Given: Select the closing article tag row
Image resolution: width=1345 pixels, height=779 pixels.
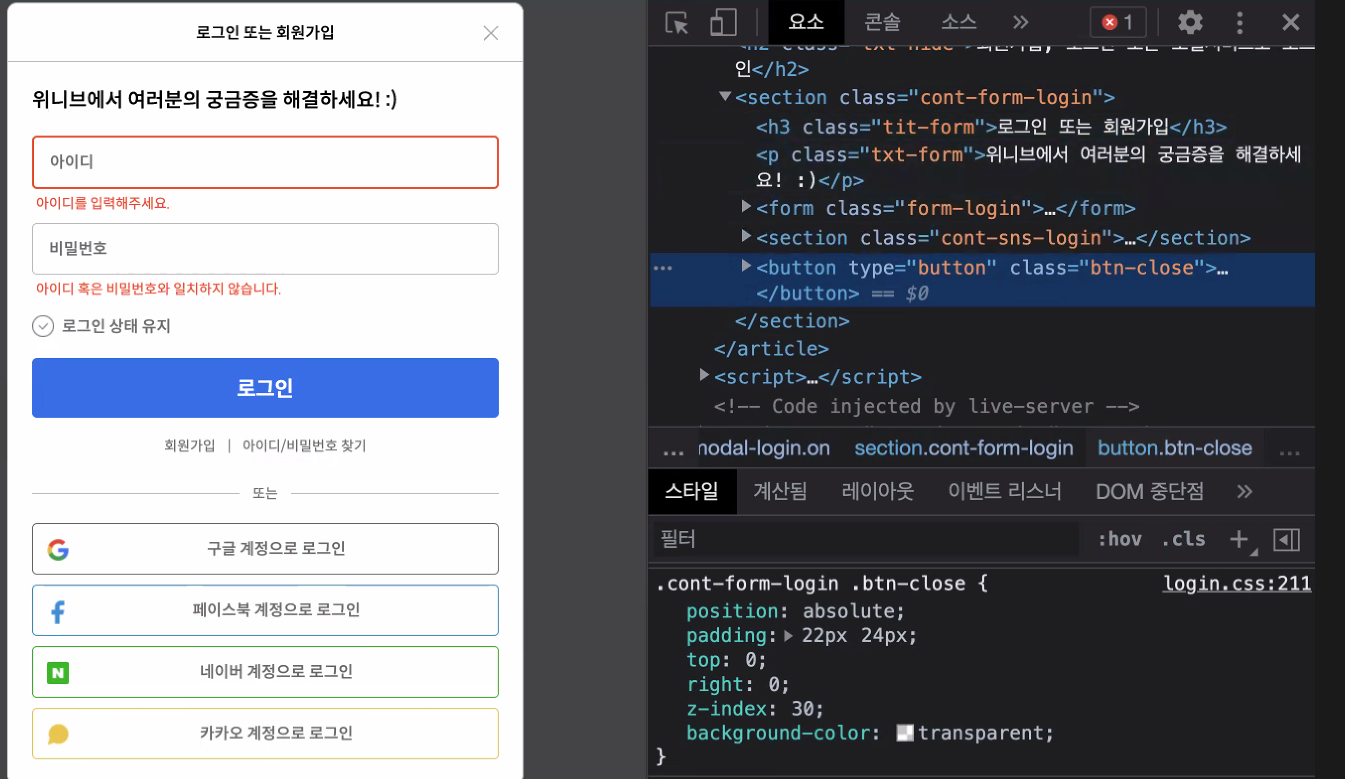Looking at the screenshot, I should pos(771,349).
